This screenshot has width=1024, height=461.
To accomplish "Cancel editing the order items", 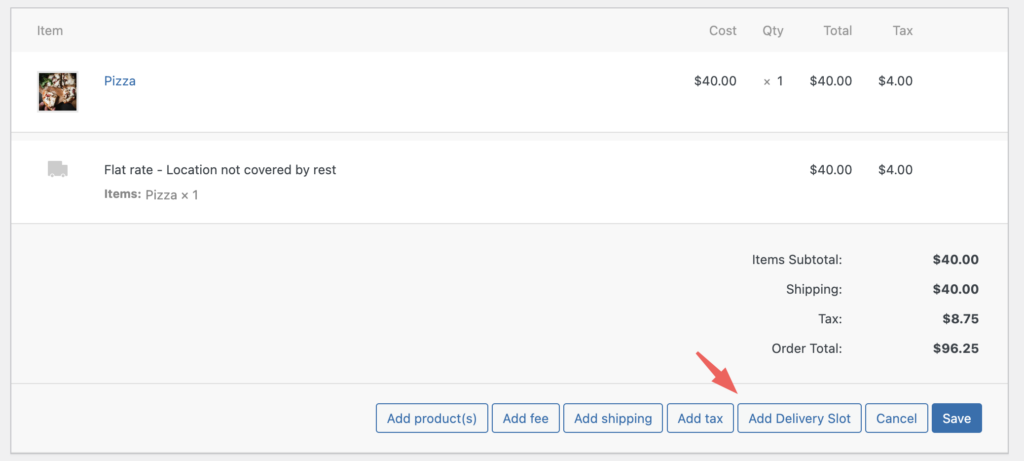I will (x=896, y=418).
